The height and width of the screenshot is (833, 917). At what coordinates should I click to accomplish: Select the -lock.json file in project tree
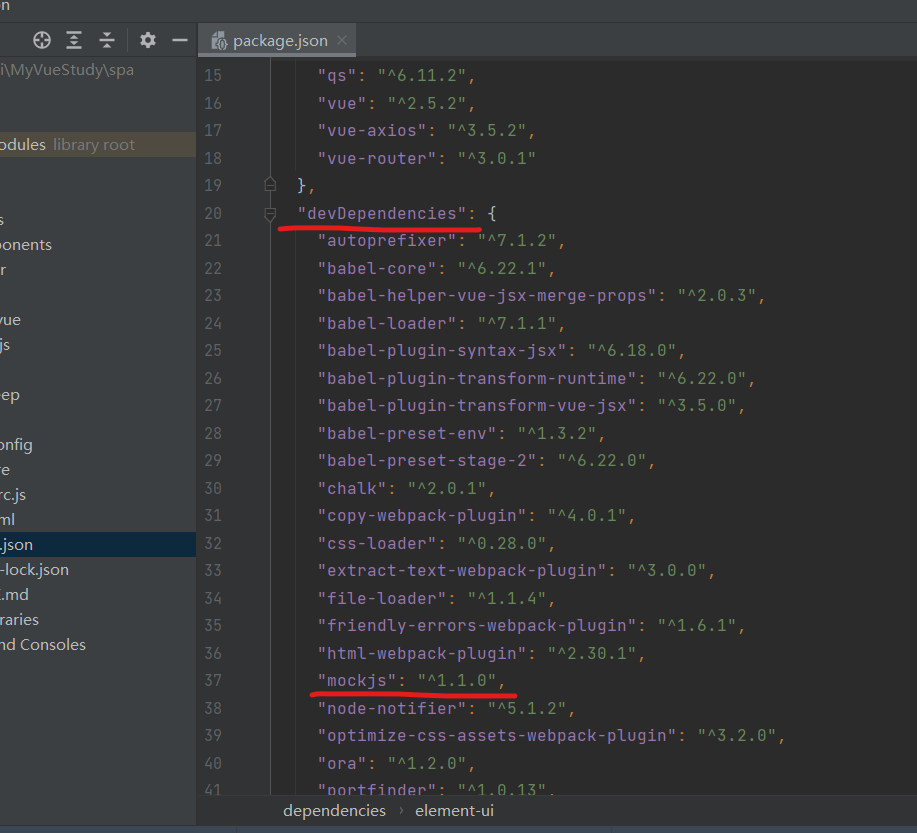click(35, 570)
